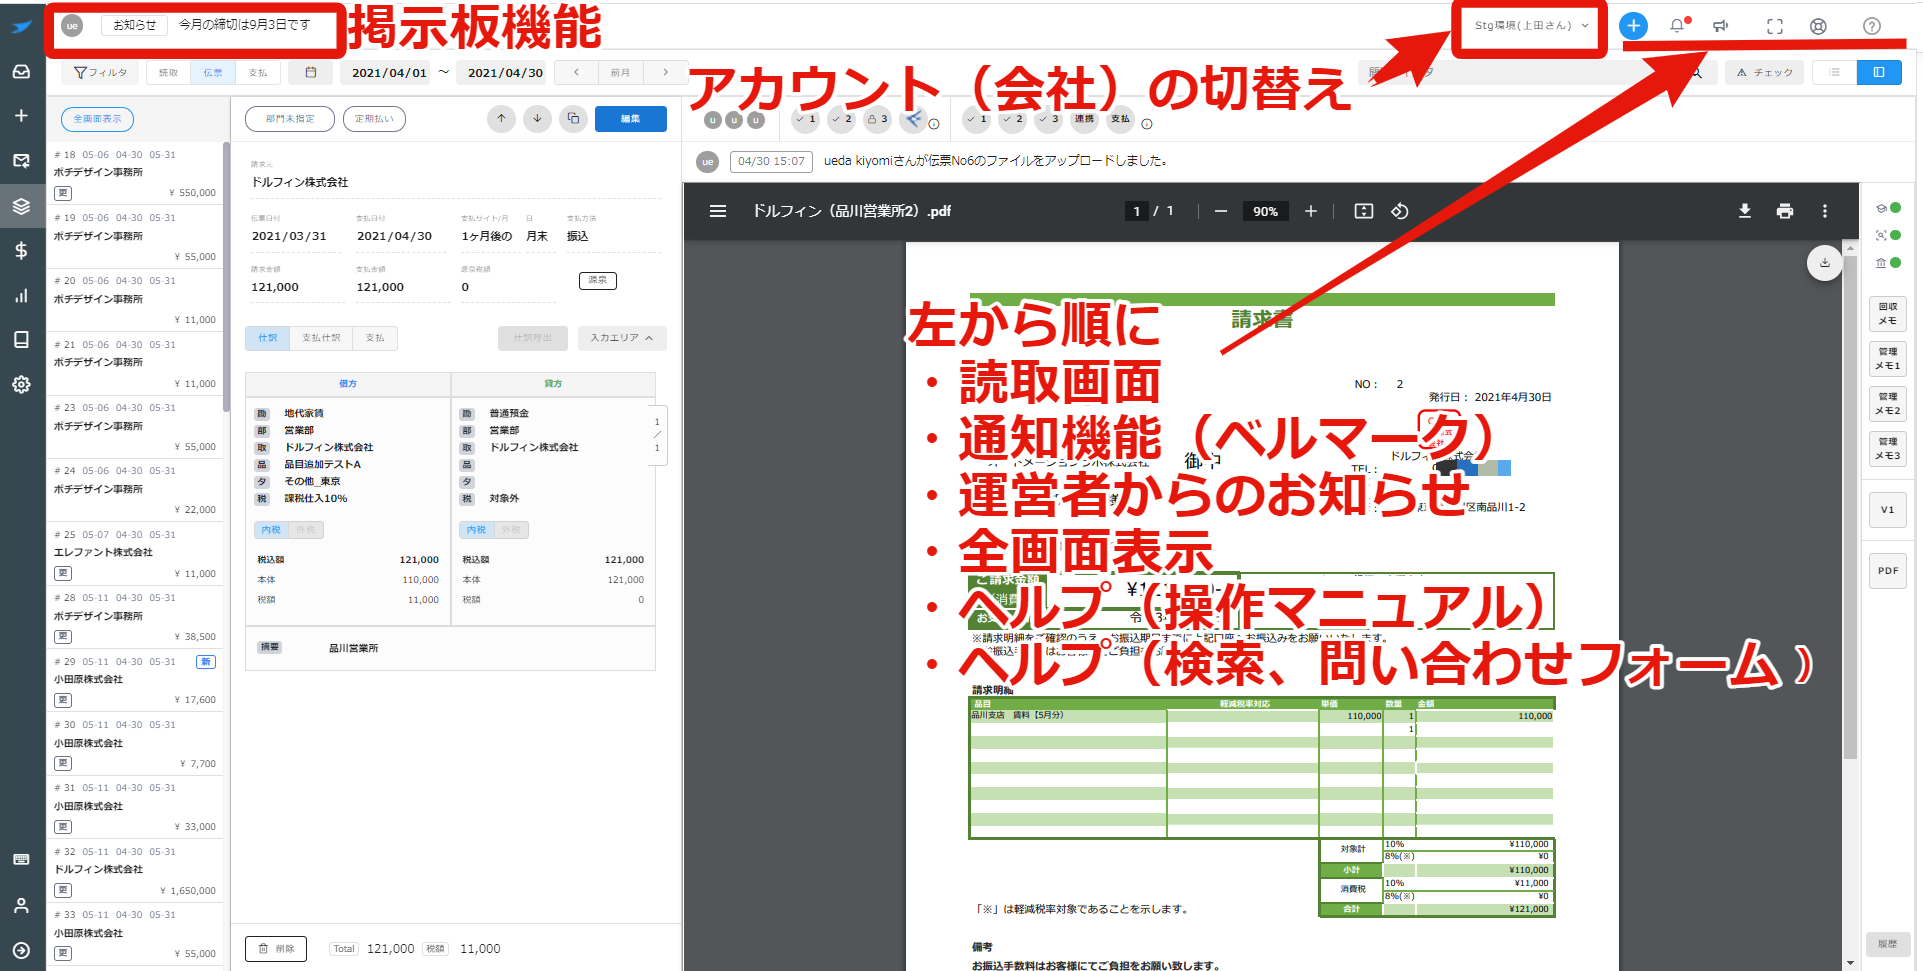Click the blue plus add button
This screenshot has height=971, width=1923.
tap(1633, 26)
